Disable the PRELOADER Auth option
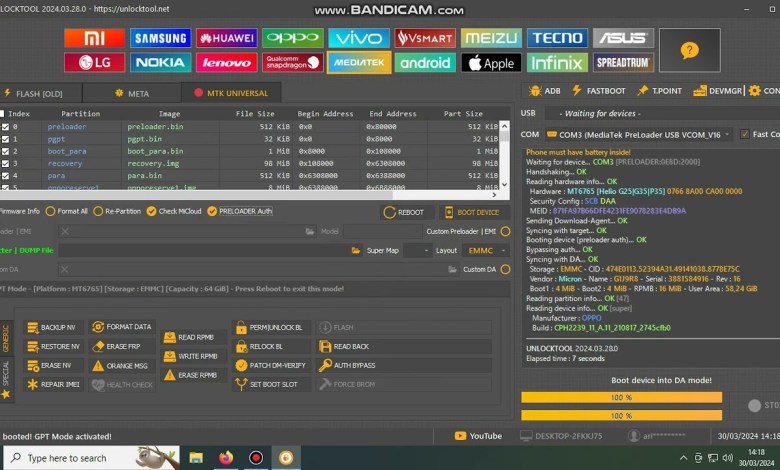The image size is (780, 470). [211, 211]
